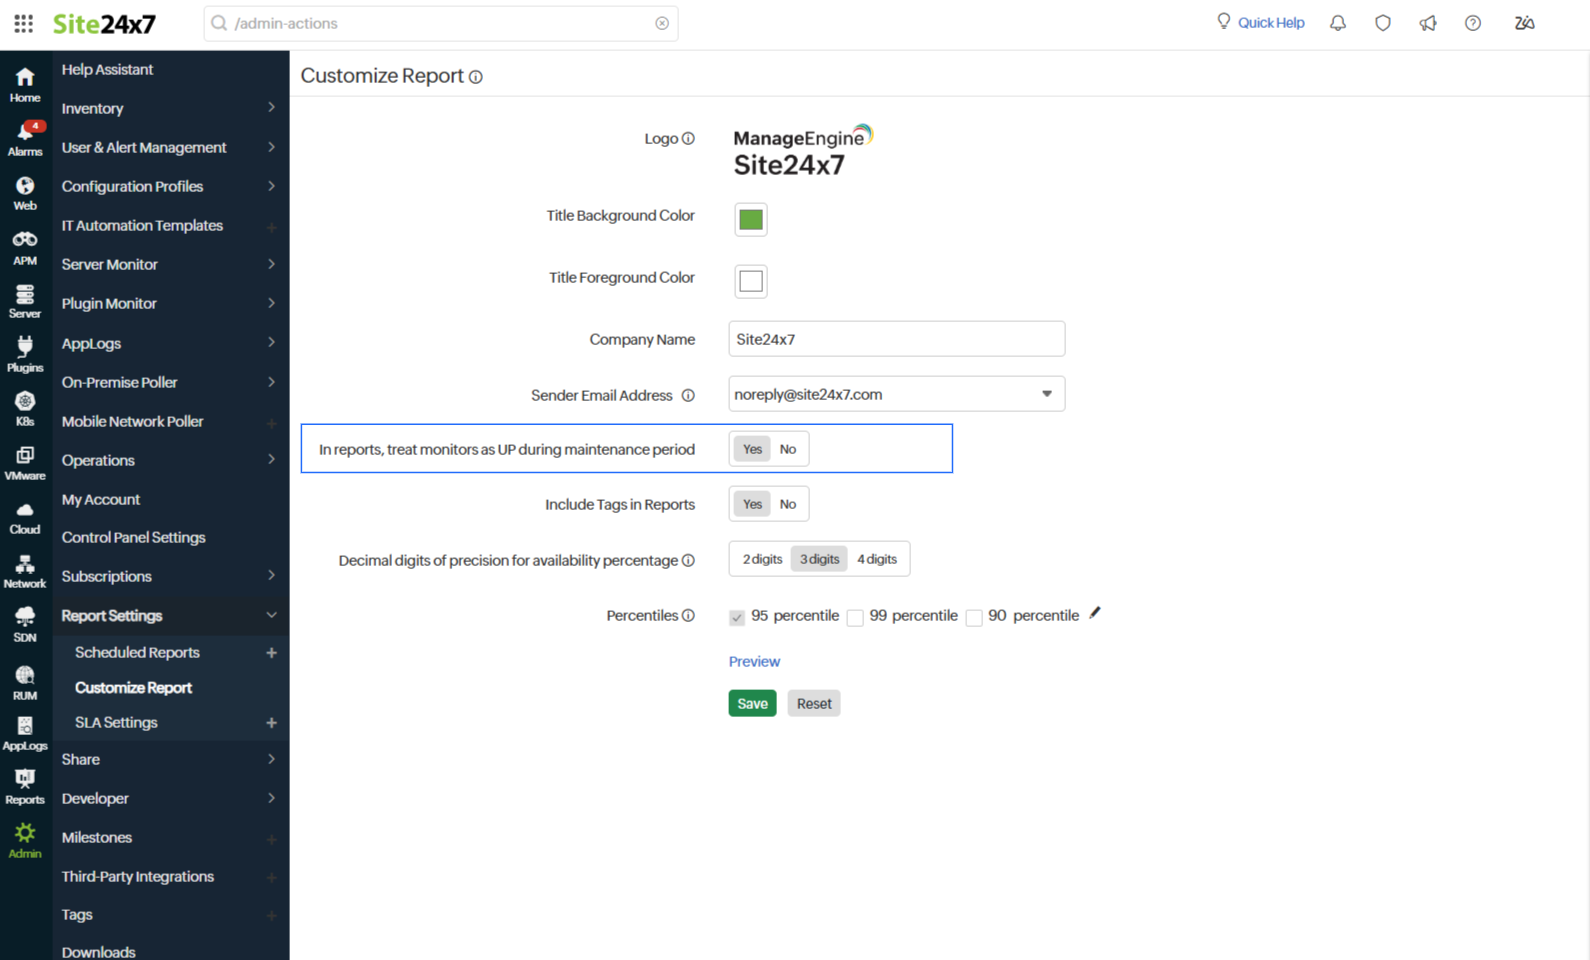Open the RUM monitoring icon
This screenshot has height=960, width=1590.
25,681
